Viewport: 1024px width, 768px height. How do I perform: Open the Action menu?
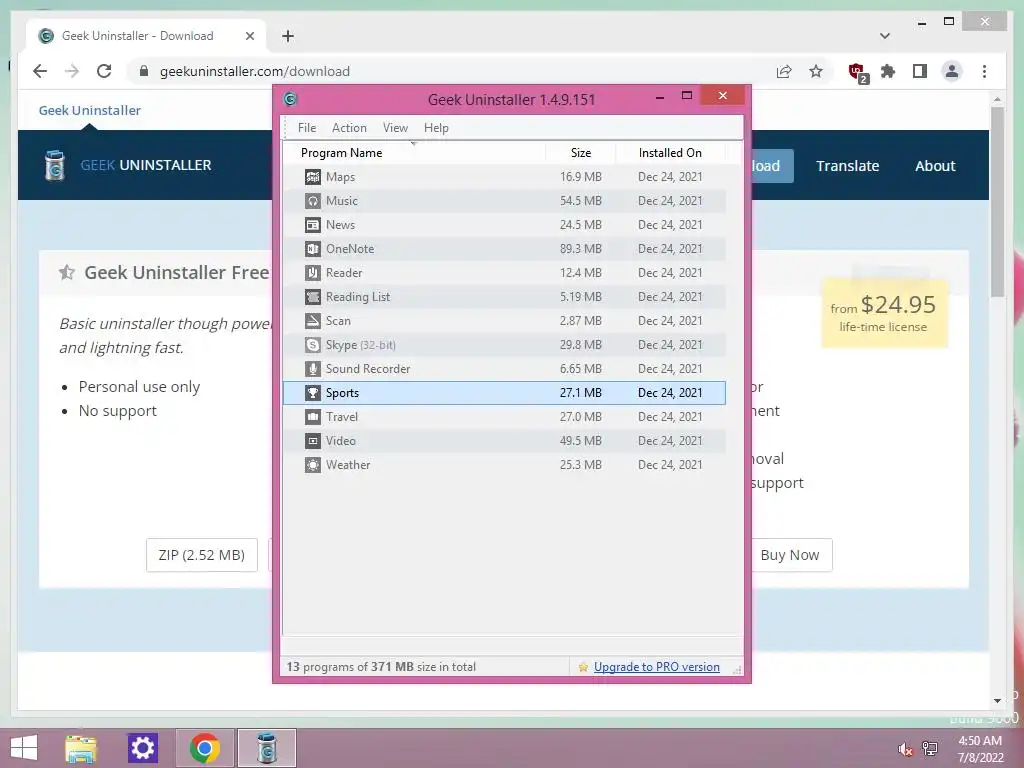pyautogui.click(x=349, y=128)
